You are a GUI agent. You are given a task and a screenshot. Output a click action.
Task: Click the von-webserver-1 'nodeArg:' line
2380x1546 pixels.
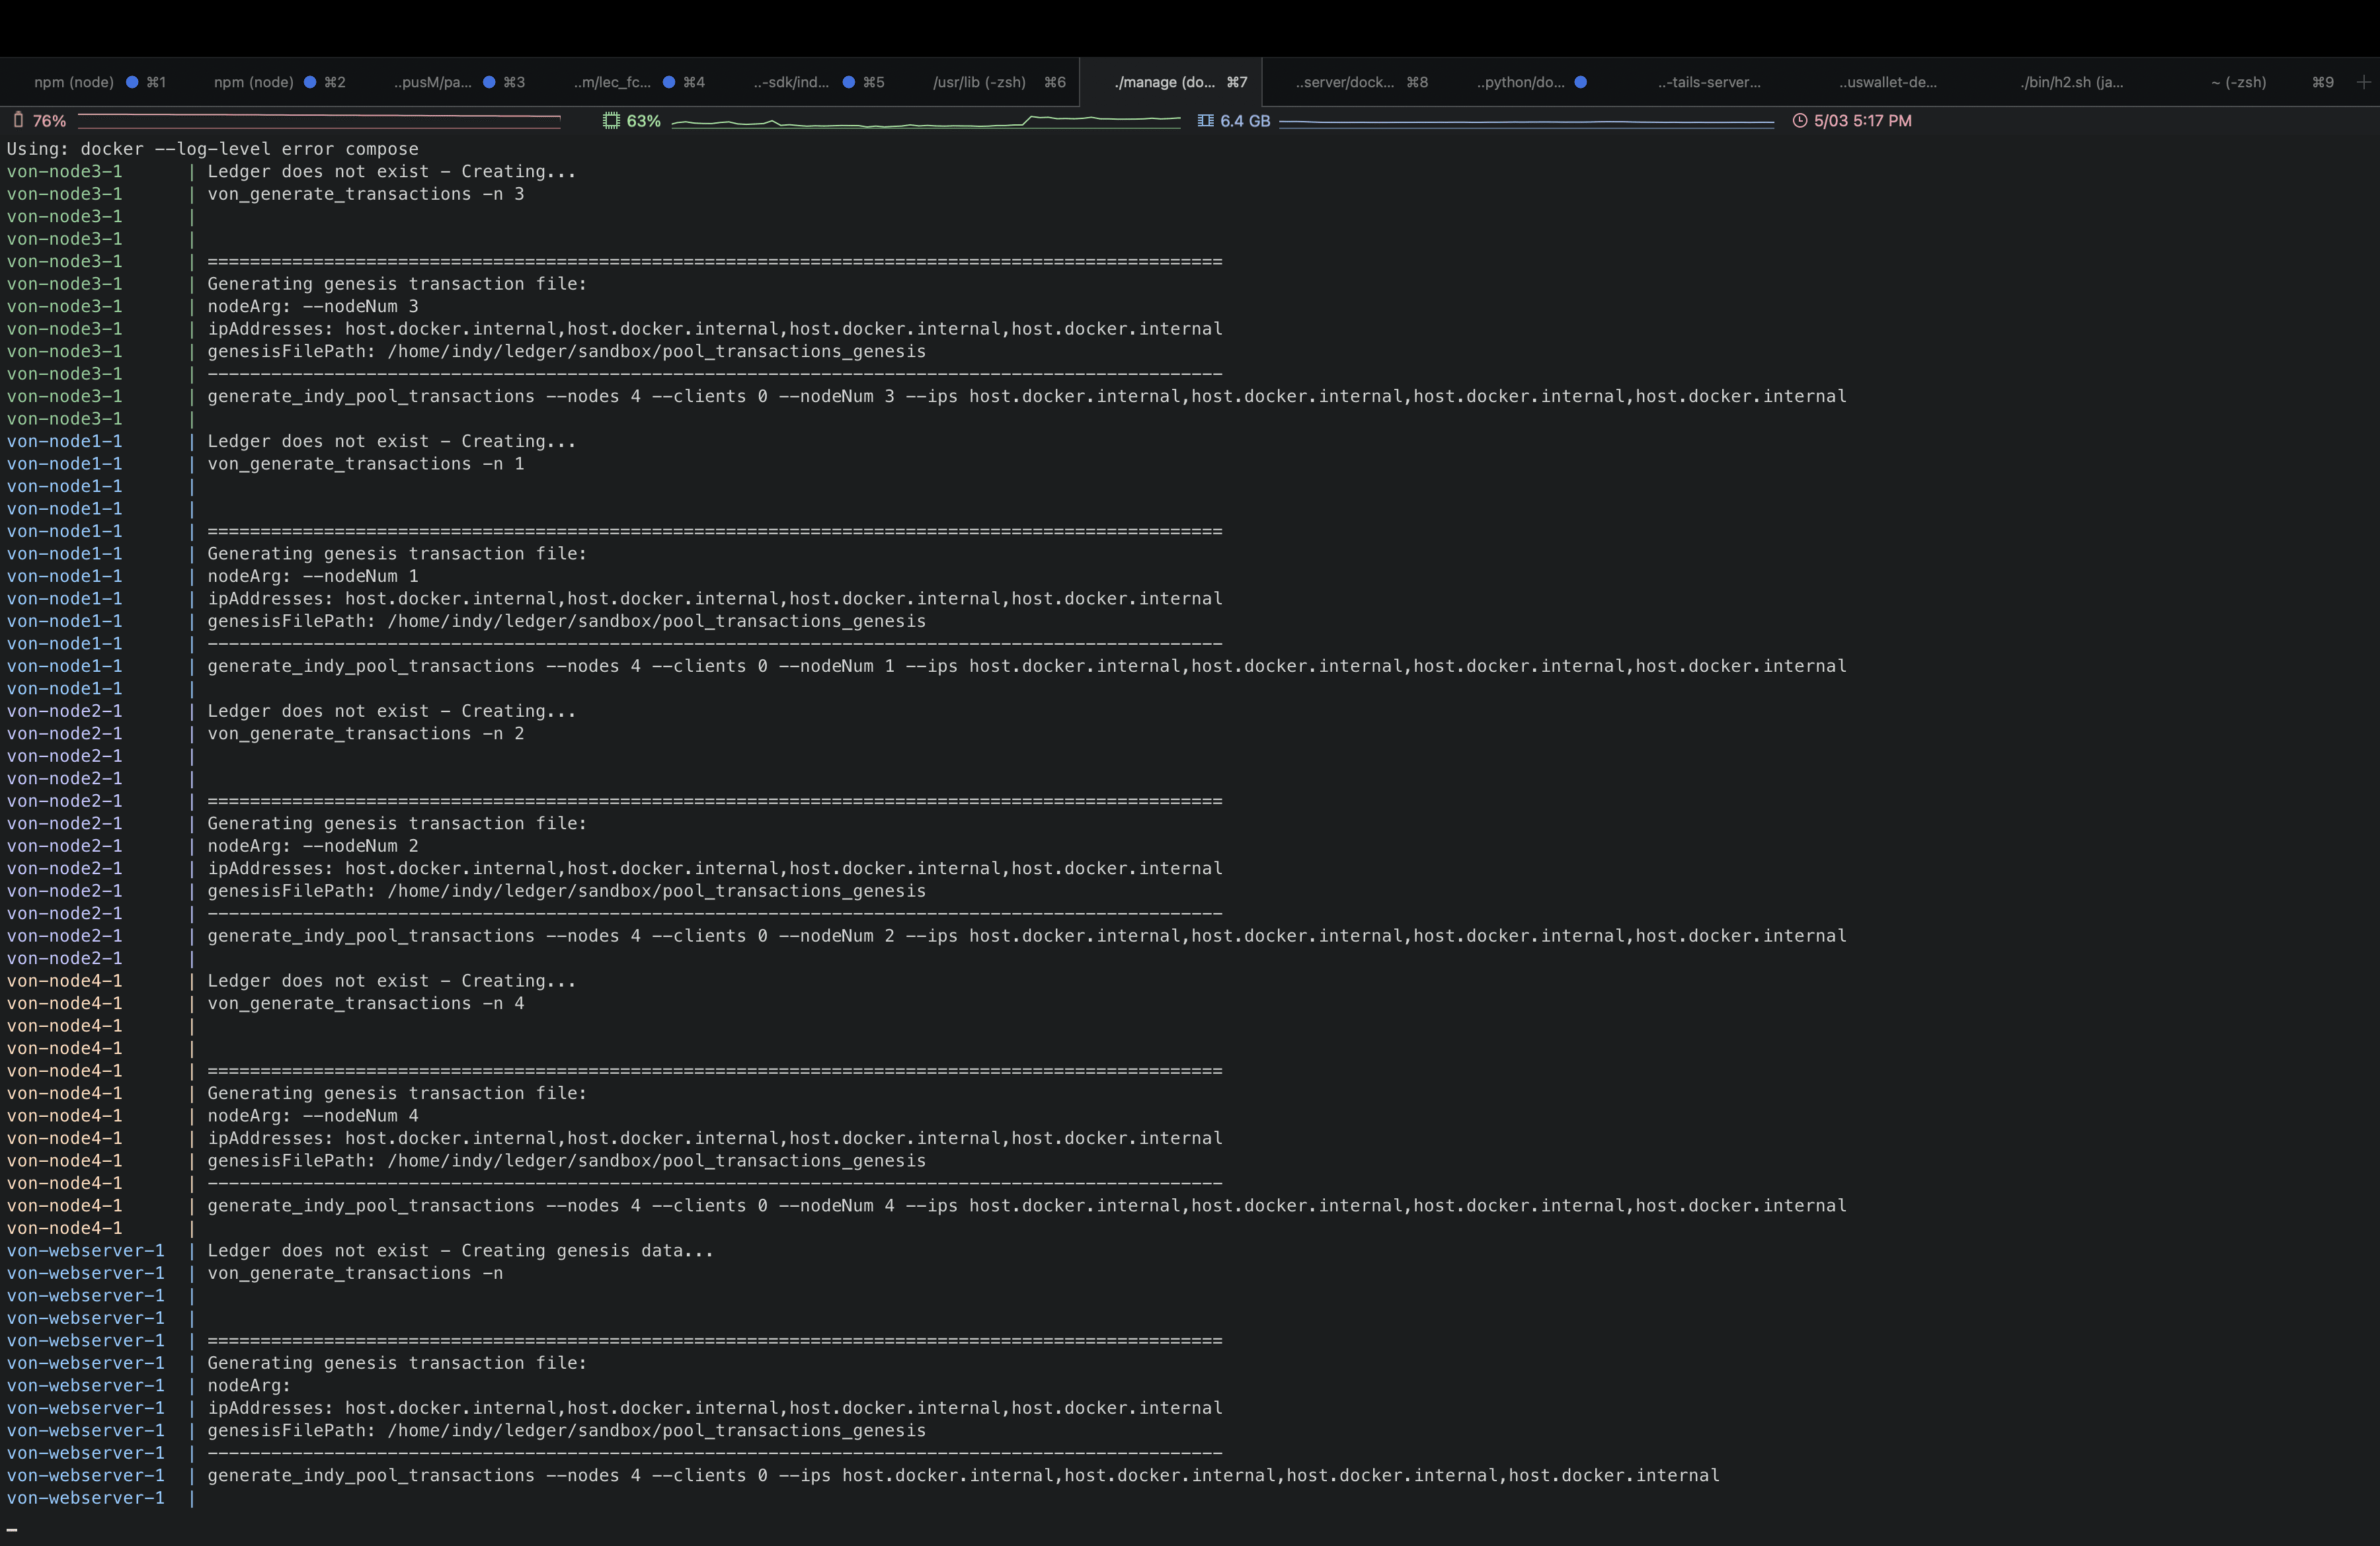click(249, 1385)
